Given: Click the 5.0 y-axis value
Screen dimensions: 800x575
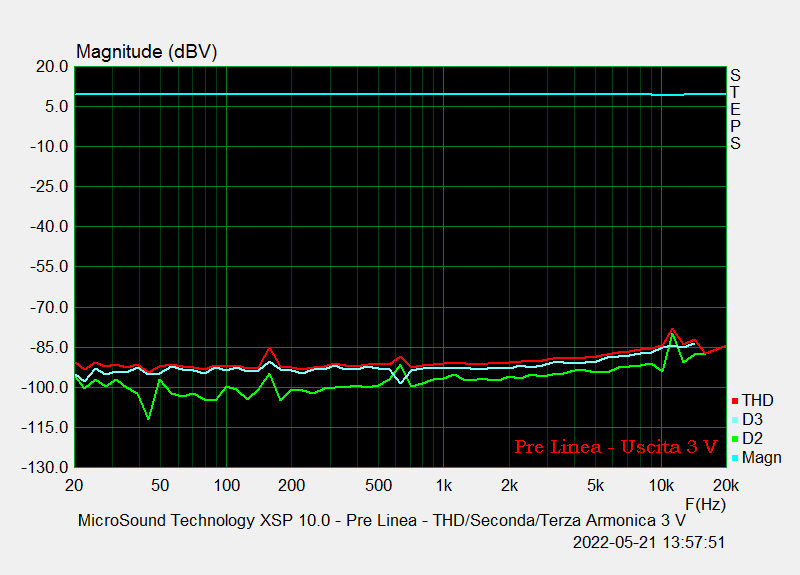Looking at the screenshot, I should tap(56, 107).
